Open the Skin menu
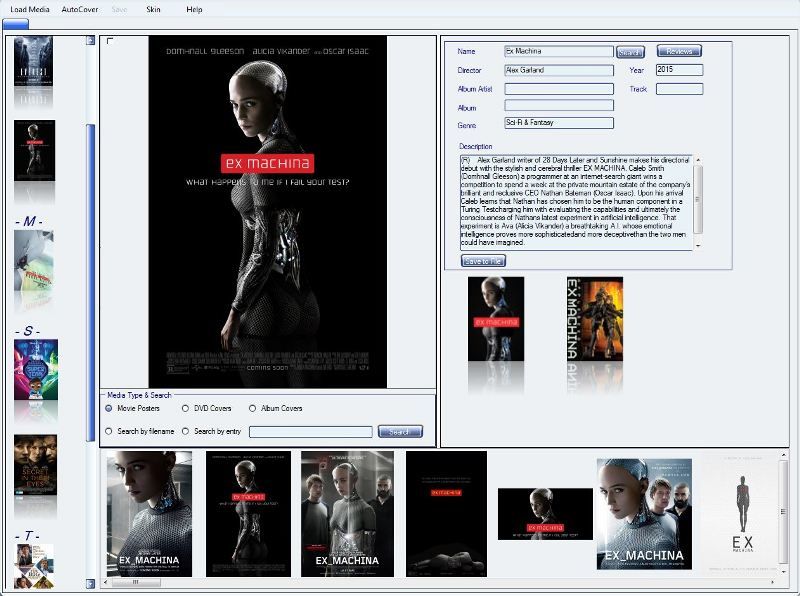This screenshot has width=800, height=596. 153,9
